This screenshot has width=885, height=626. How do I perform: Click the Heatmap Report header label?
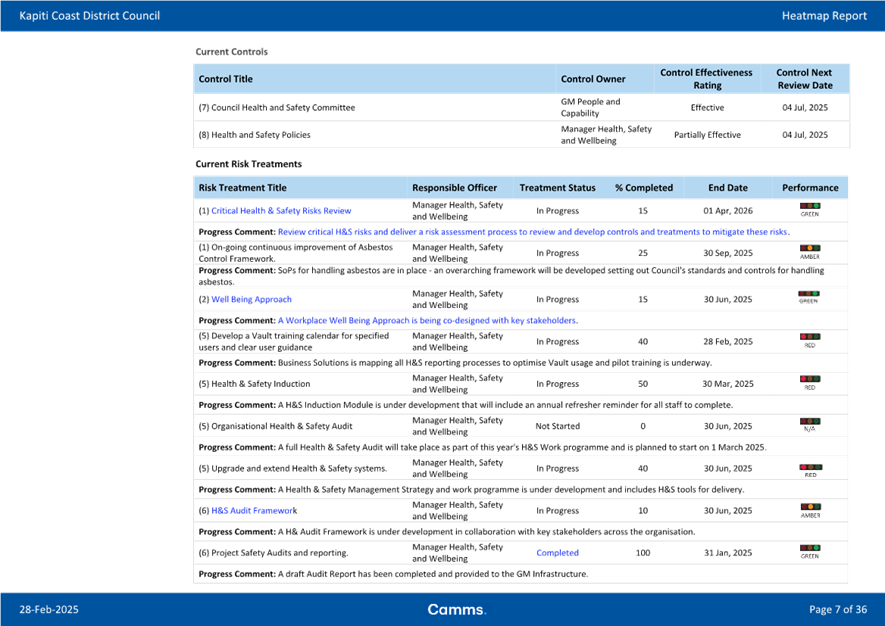(x=824, y=16)
